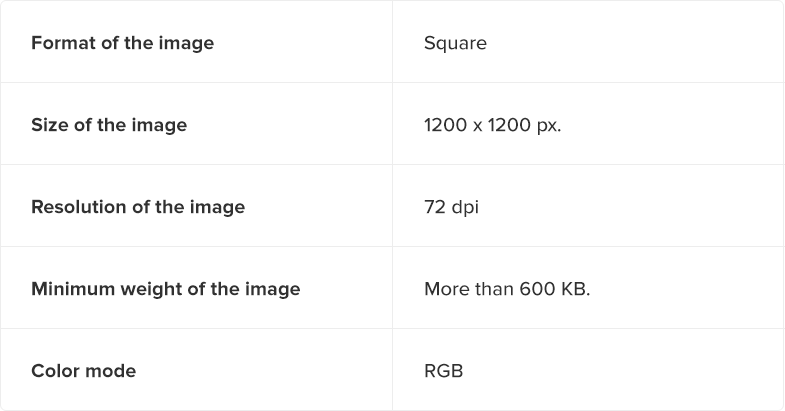The height and width of the screenshot is (411, 785).
Task: Click the 'Resolution of the image' label
Action: [138, 207]
